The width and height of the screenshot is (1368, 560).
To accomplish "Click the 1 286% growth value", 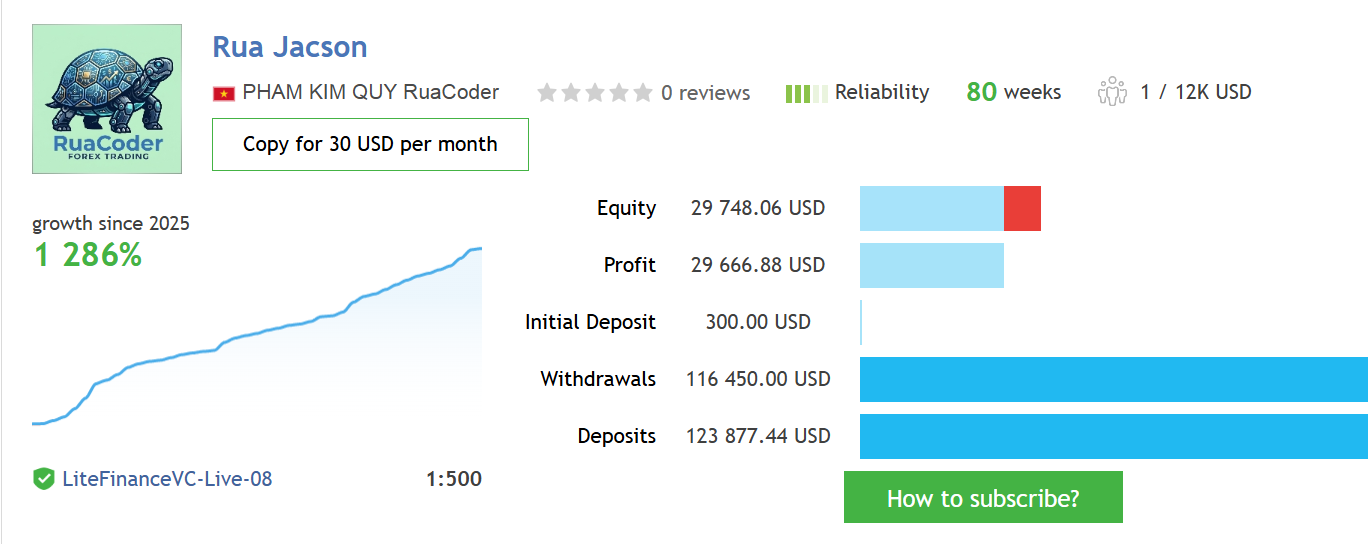I will [x=88, y=256].
